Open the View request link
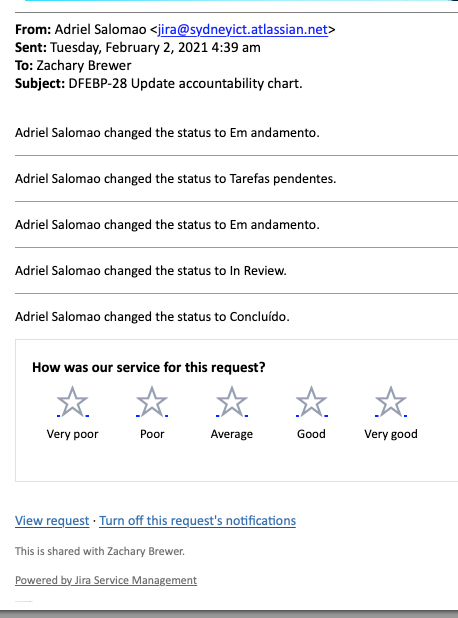 pos(52,521)
